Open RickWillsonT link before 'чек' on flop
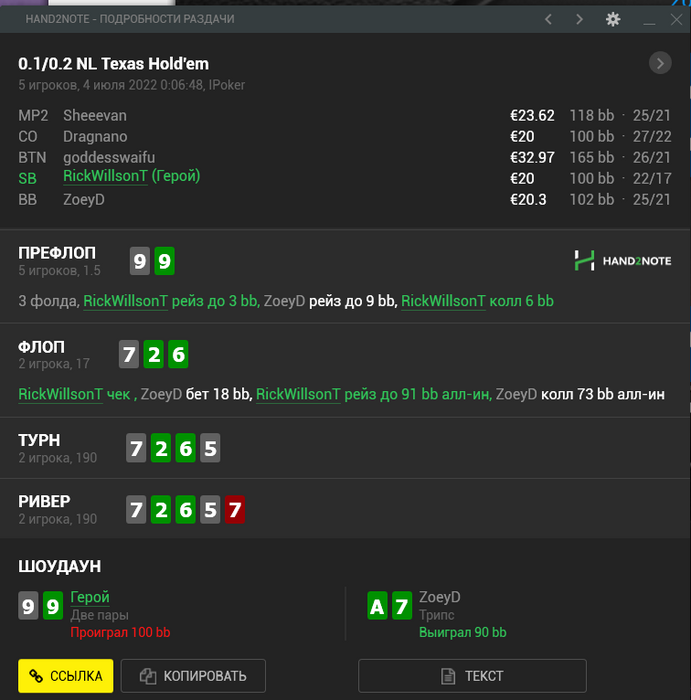The height and width of the screenshot is (700, 691). coord(60,394)
